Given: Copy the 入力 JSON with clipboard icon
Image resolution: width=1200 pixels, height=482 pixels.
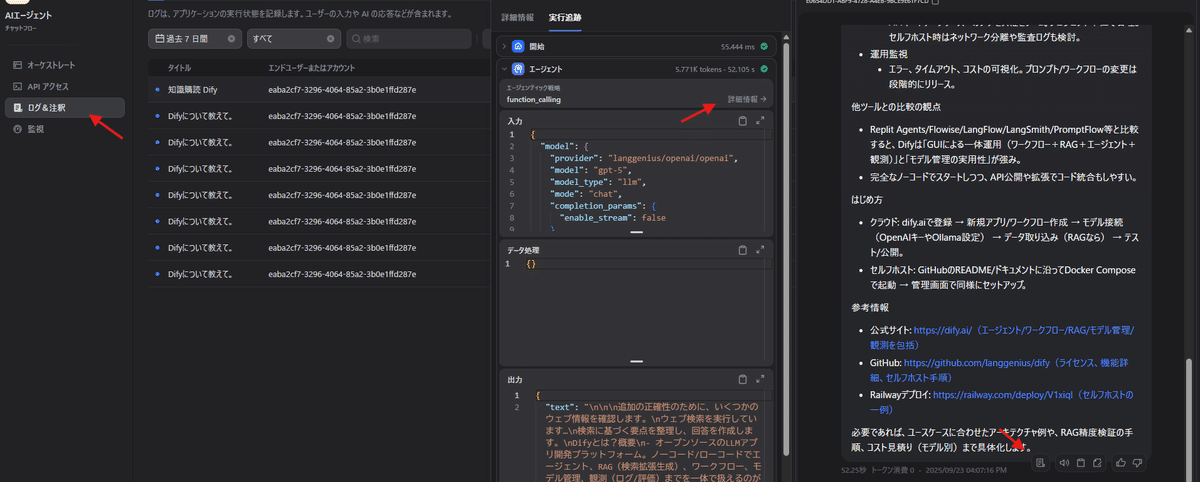Looking at the screenshot, I should (x=742, y=121).
